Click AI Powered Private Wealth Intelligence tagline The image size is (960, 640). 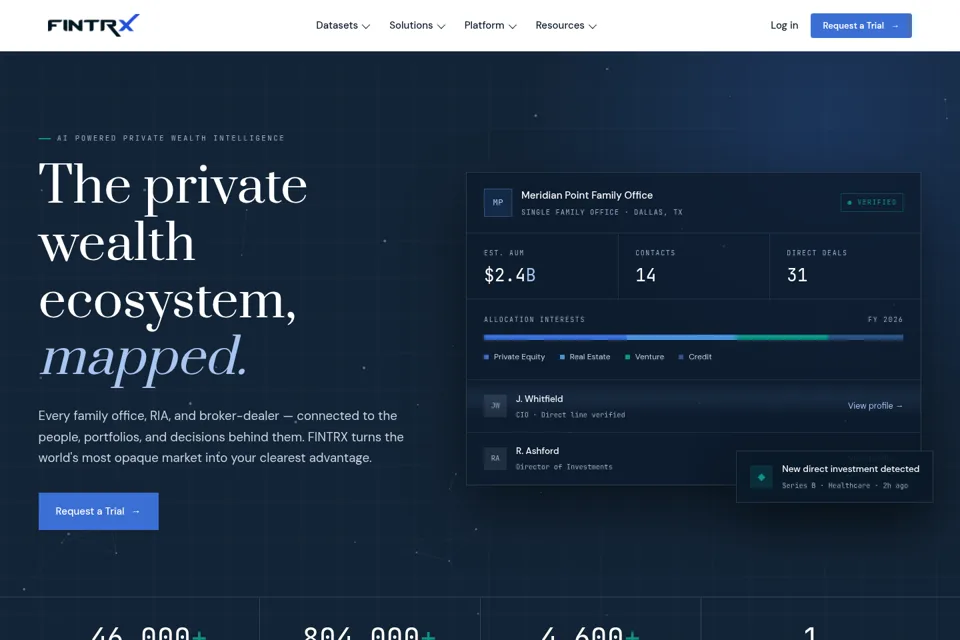171,138
